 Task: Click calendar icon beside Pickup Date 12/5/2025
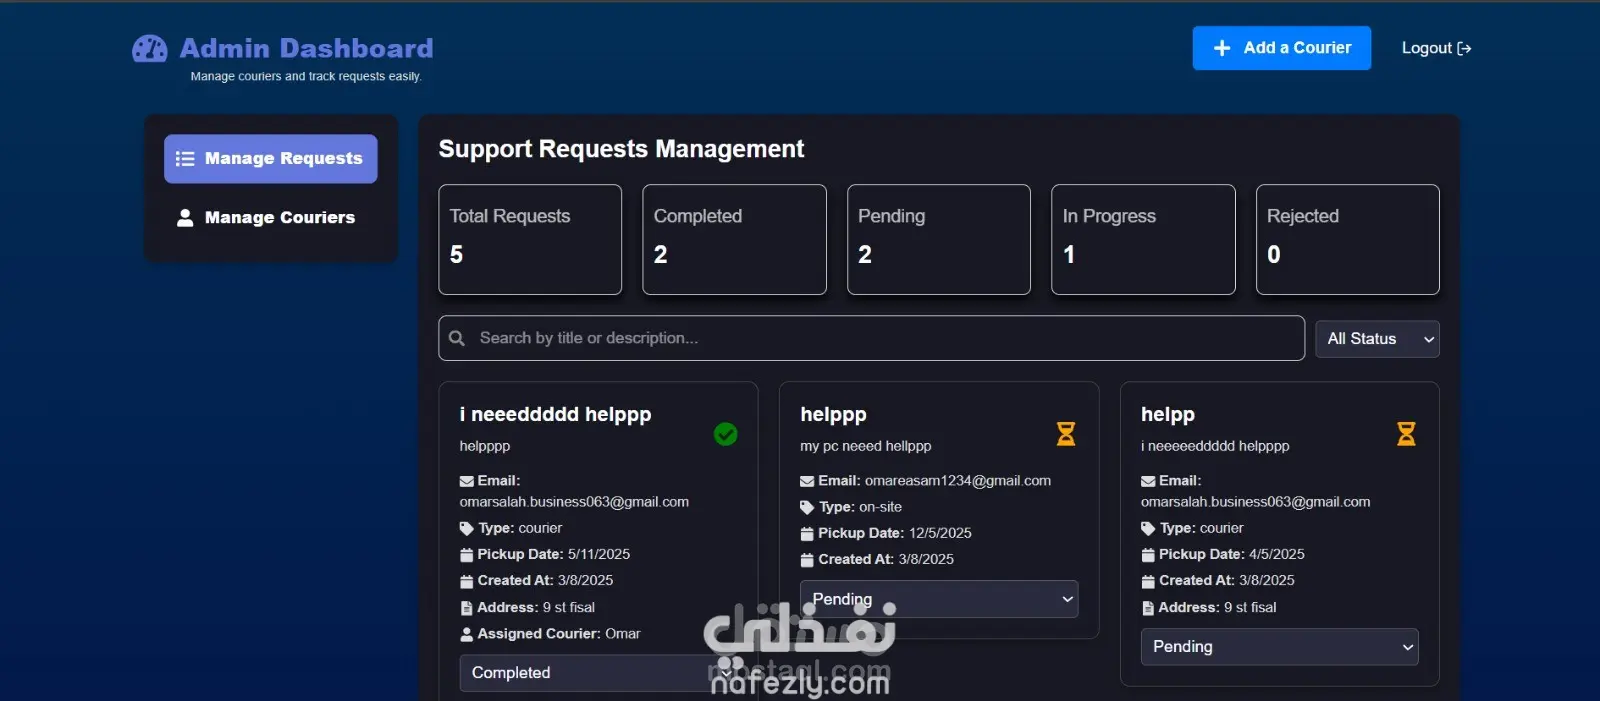click(x=807, y=534)
